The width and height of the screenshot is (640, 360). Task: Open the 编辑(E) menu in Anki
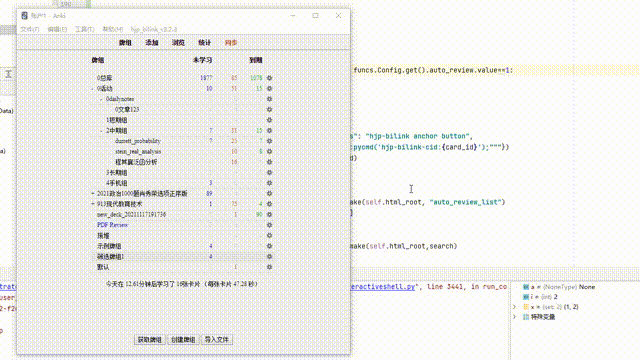[x=57, y=29]
